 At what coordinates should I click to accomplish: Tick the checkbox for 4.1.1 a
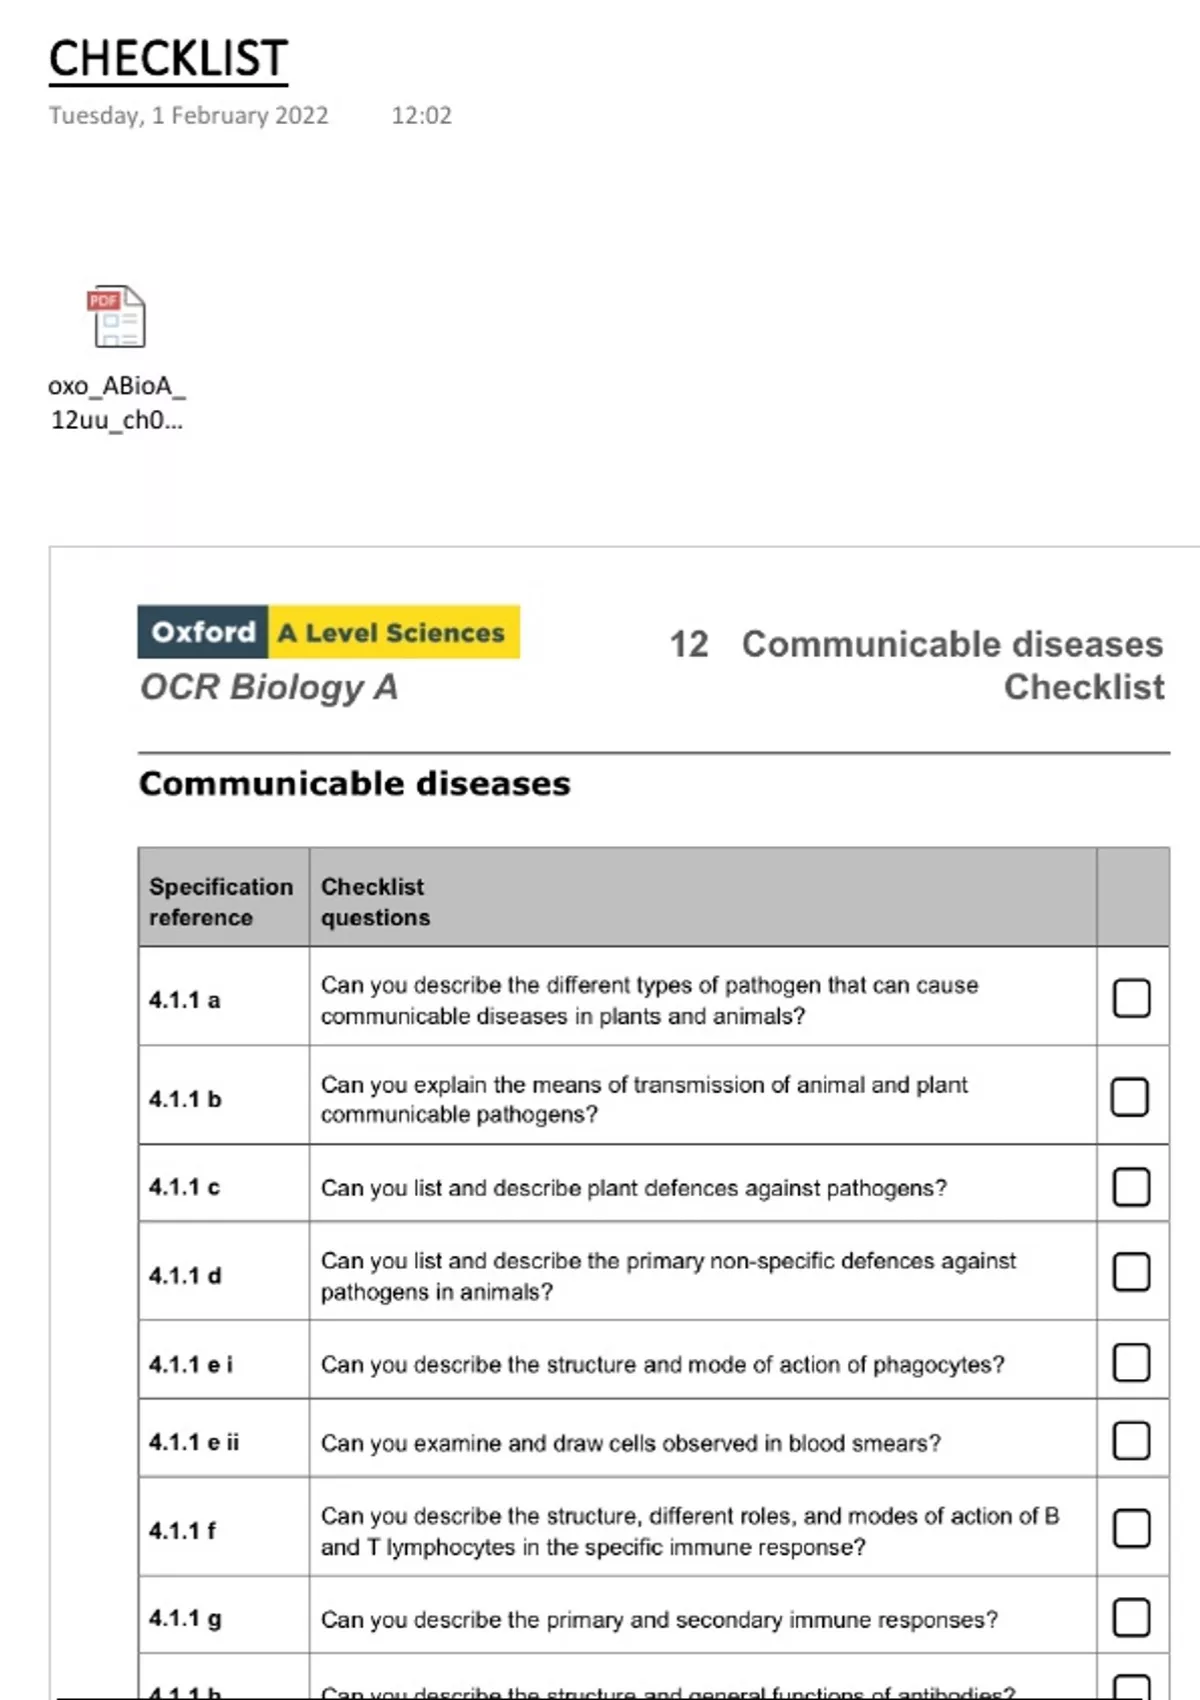click(1131, 998)
